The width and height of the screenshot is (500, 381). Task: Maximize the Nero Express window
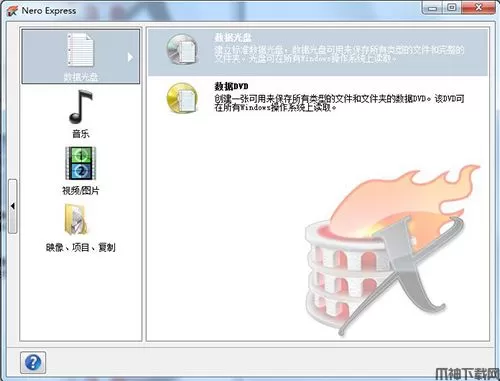coord(452,8)
